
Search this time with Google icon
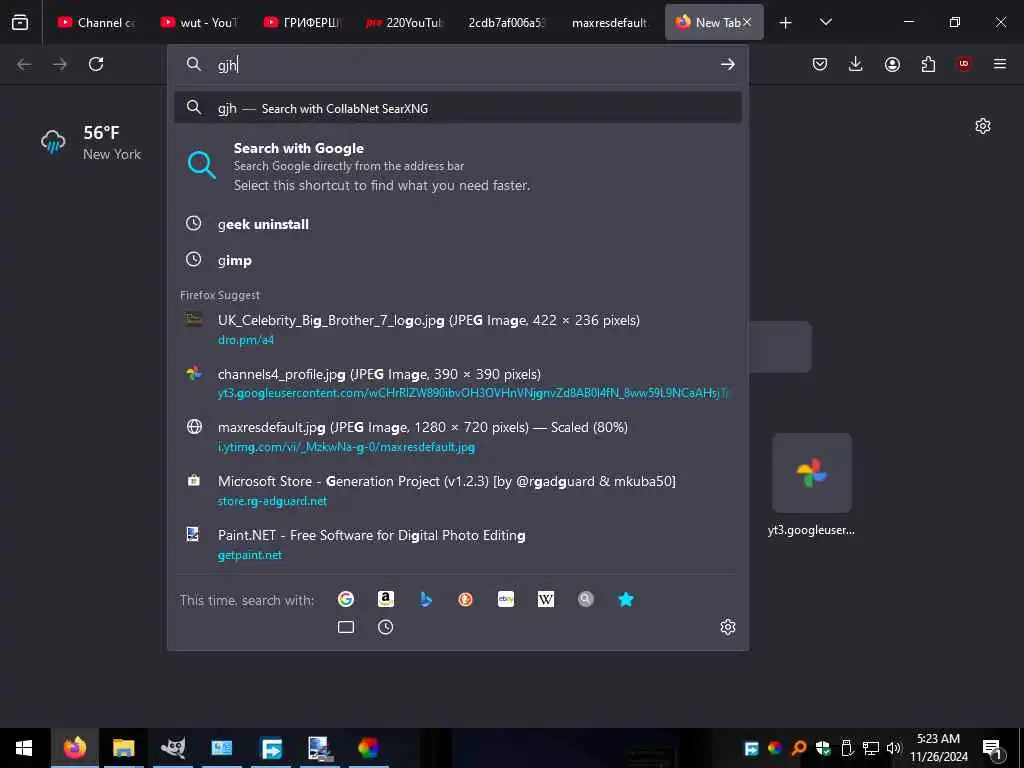tap(345, 599)
